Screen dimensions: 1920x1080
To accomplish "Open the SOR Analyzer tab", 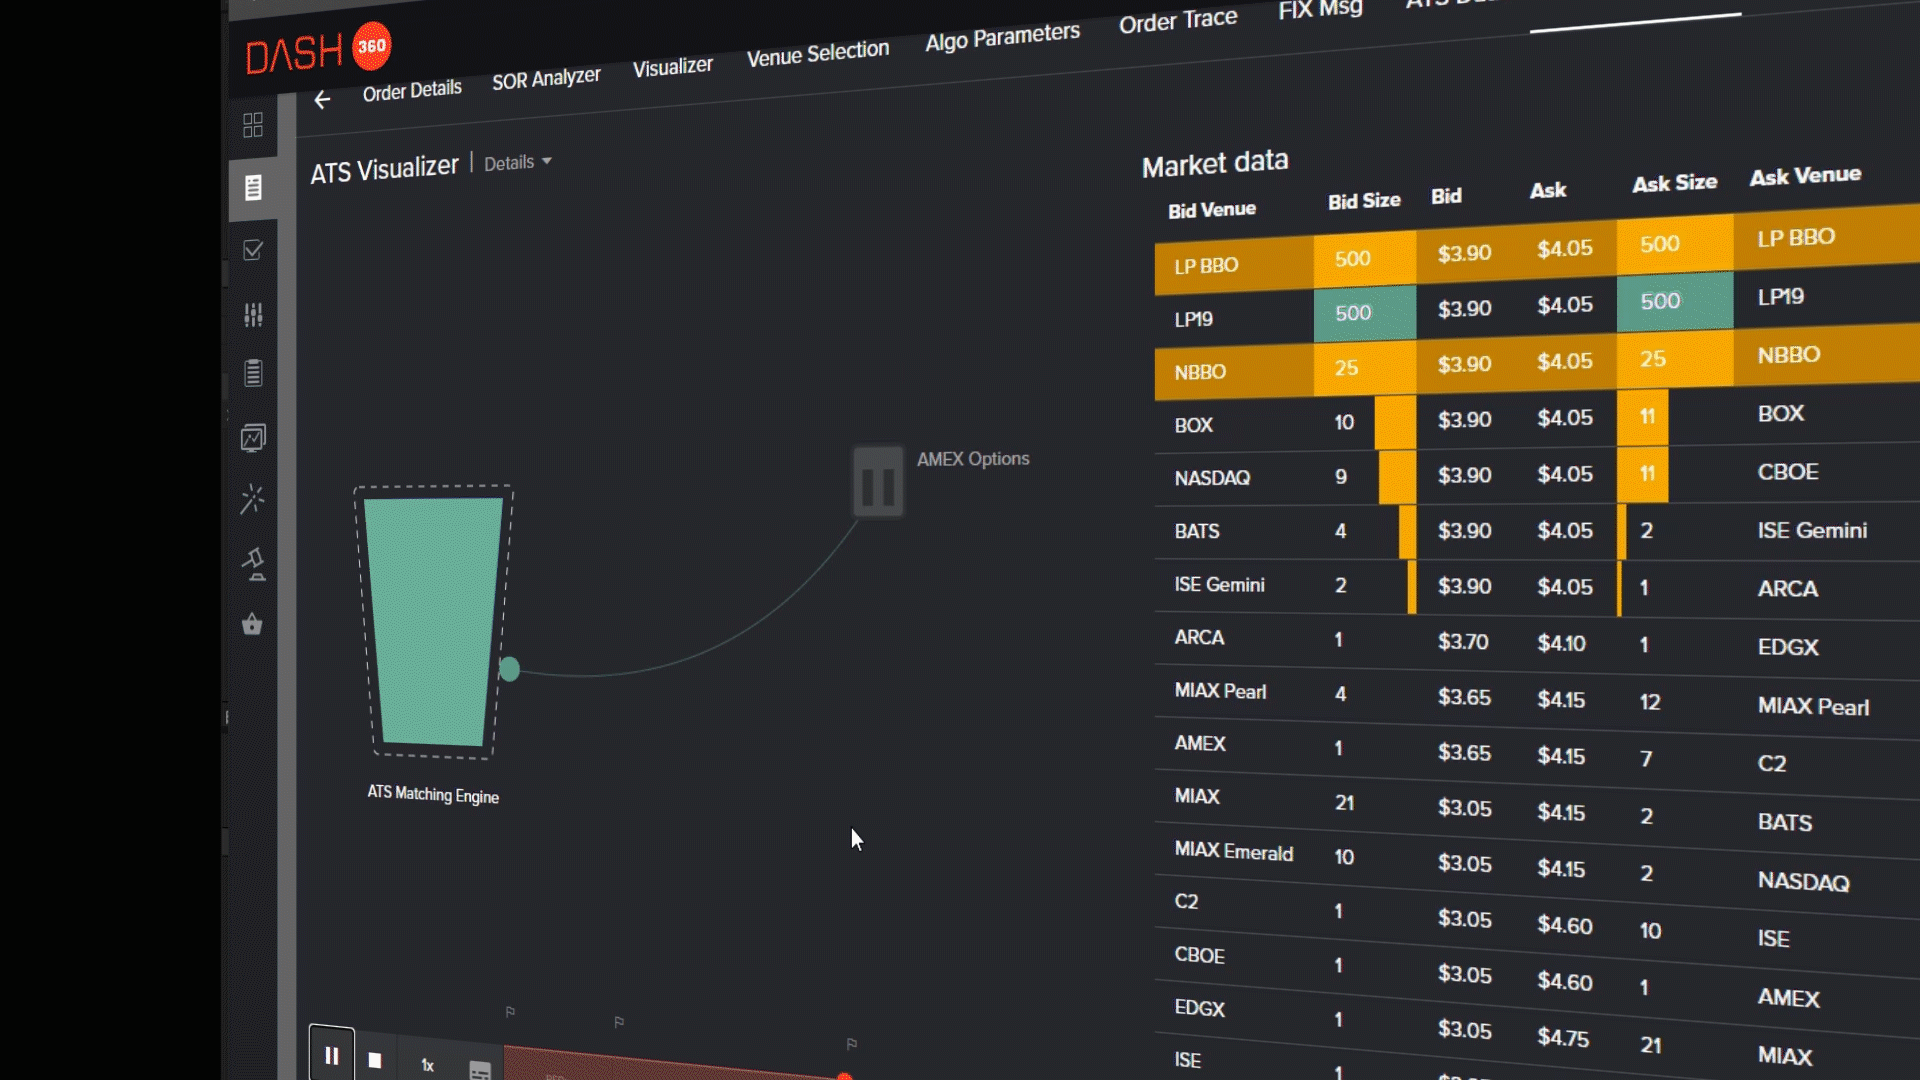I will point(546,79).
